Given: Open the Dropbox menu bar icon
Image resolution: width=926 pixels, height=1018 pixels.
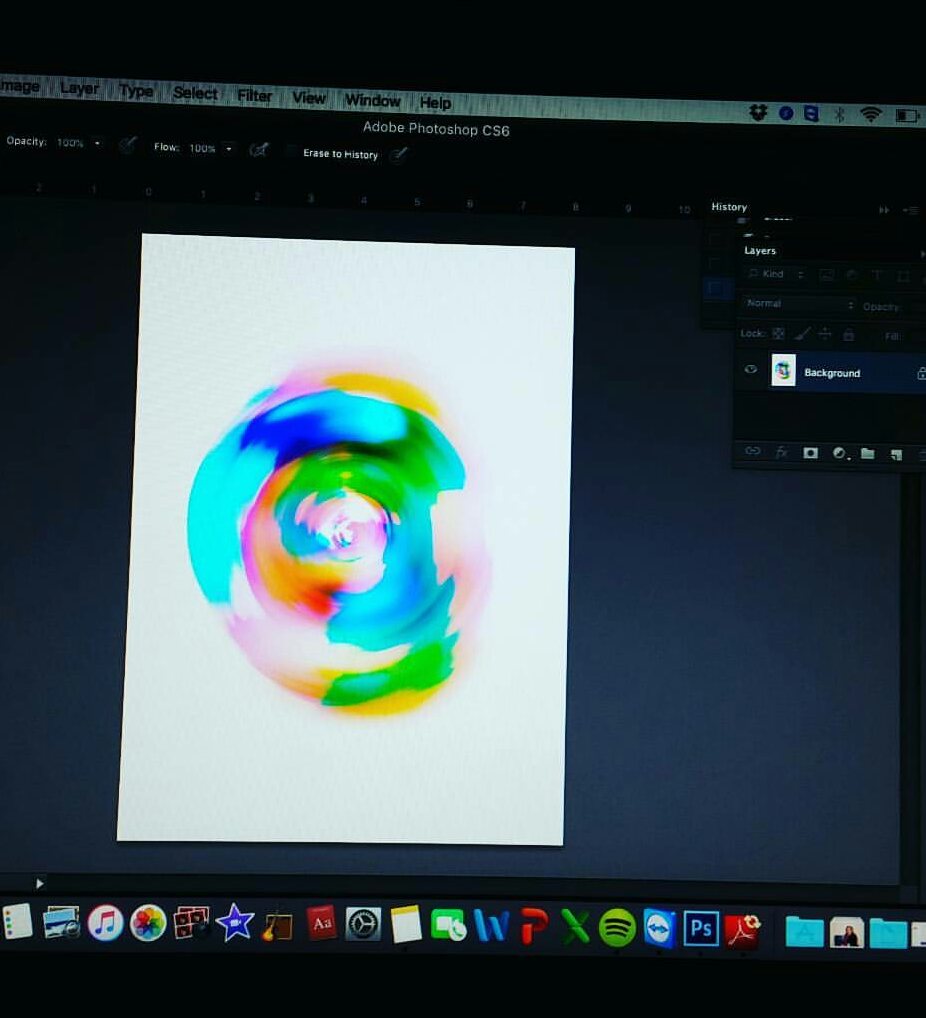Looking at the screenshot, I should click(x=758, y=112).
